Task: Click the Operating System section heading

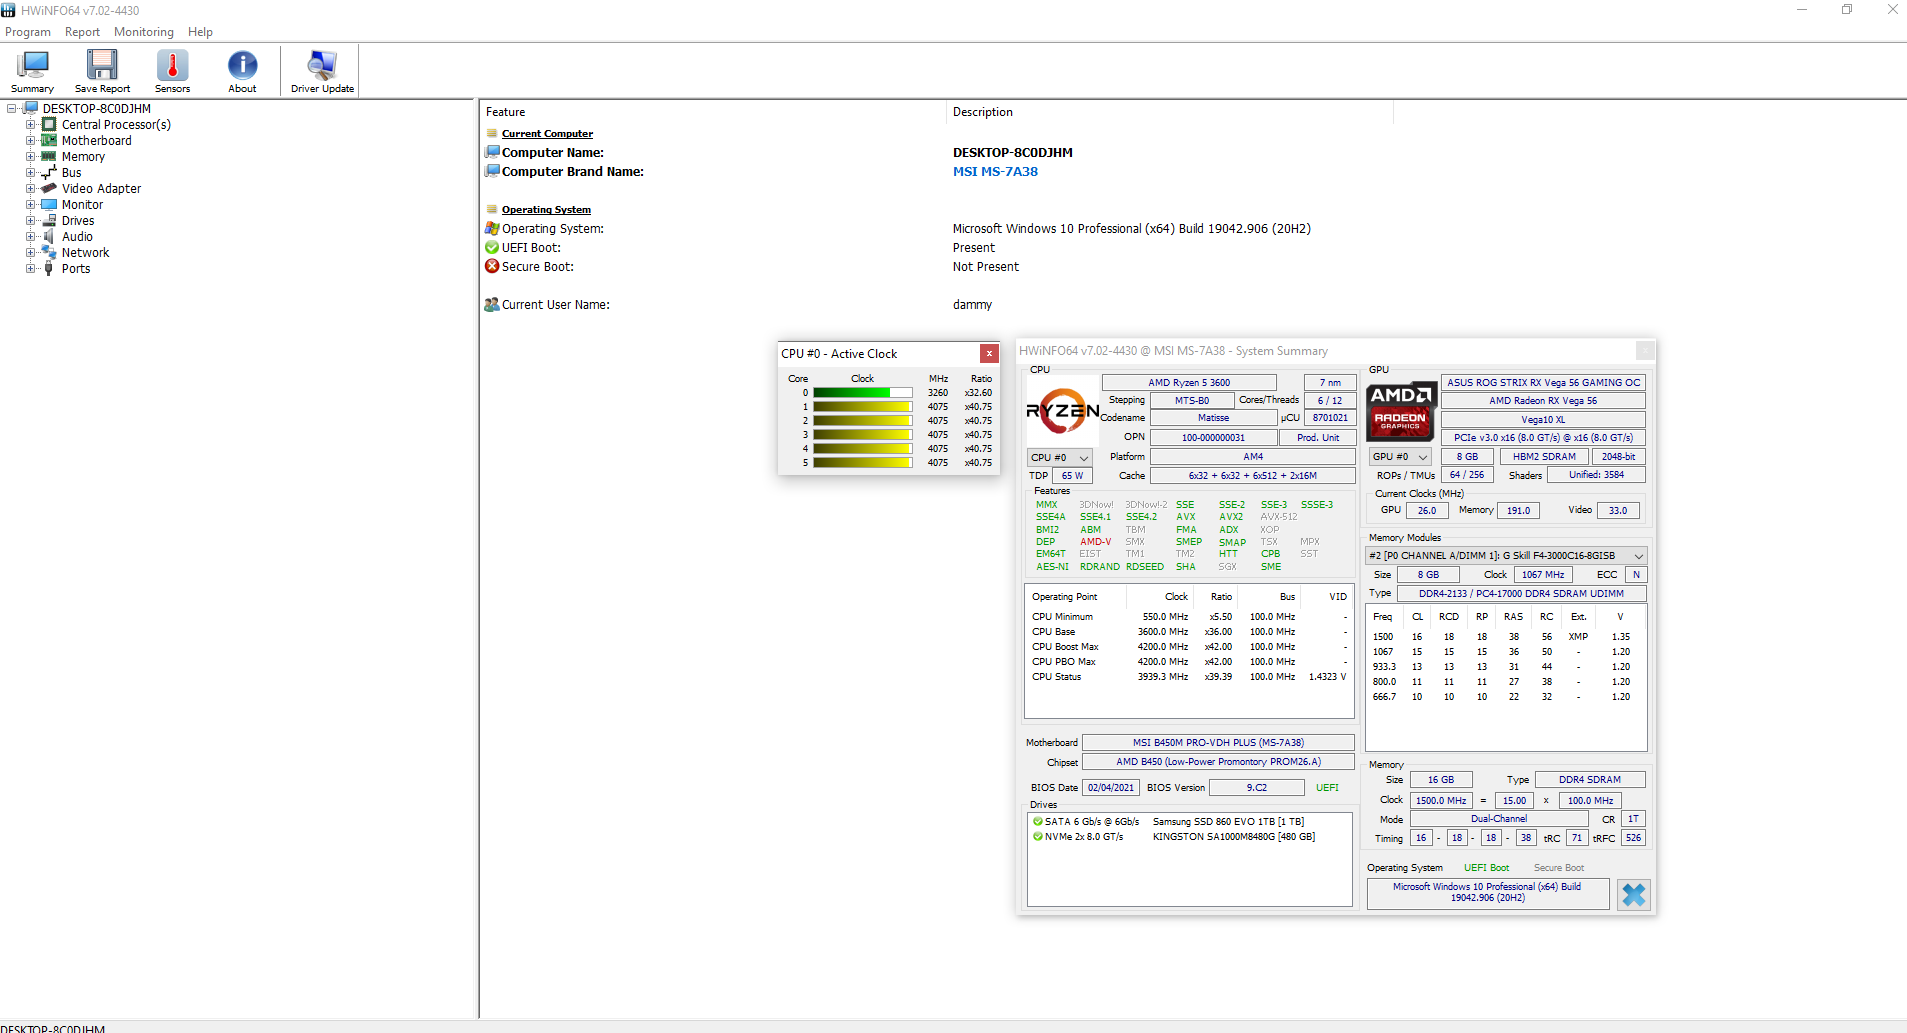Action: 546,210
